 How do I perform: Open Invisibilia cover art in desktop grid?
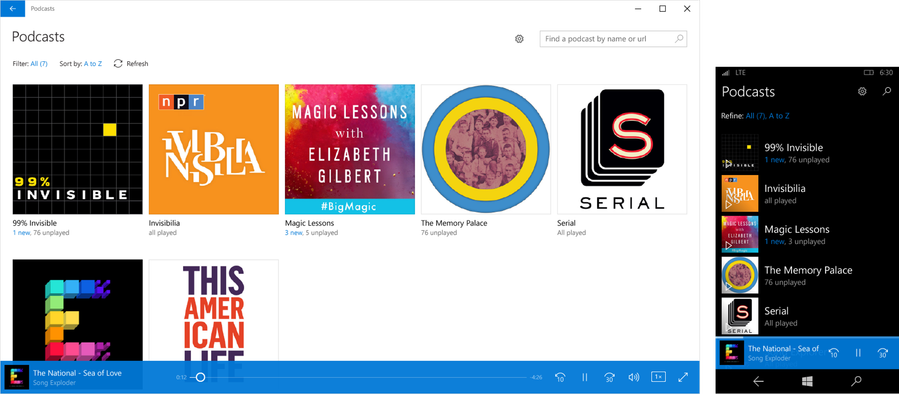click(x=214, y=149)
